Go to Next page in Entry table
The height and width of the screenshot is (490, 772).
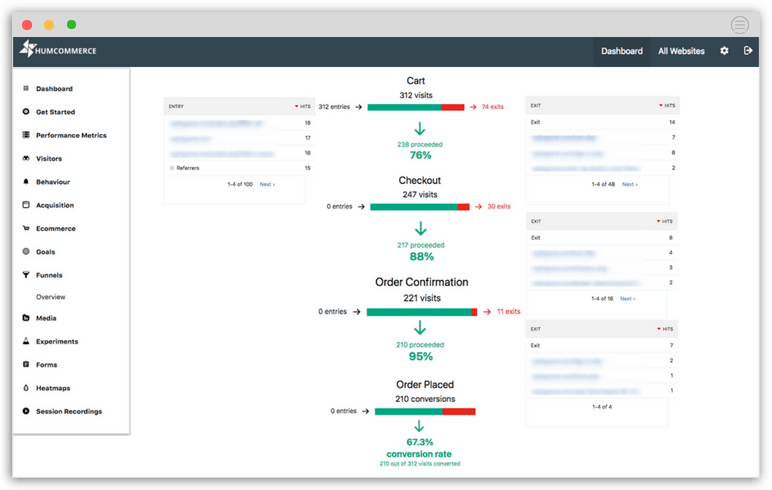point(266,184)
